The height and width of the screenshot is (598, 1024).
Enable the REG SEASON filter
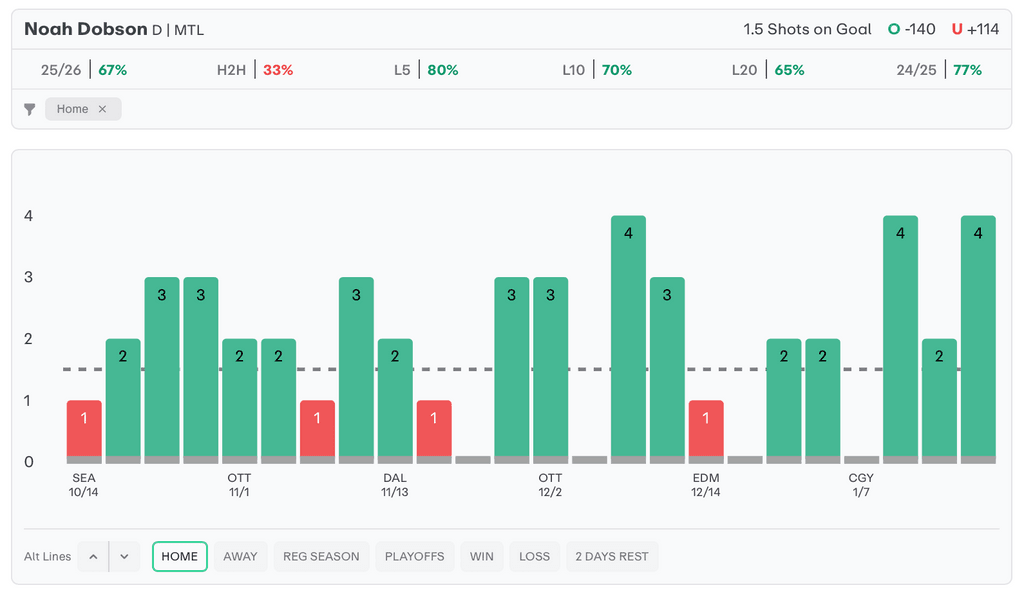click(321, 556)
